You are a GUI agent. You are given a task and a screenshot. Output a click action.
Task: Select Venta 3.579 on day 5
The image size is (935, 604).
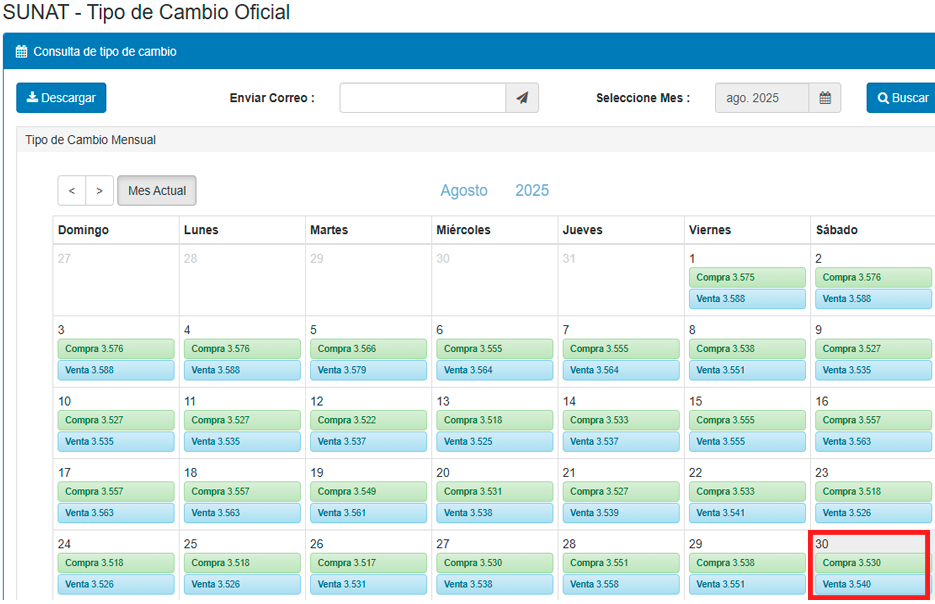click(x=369, y=370)
